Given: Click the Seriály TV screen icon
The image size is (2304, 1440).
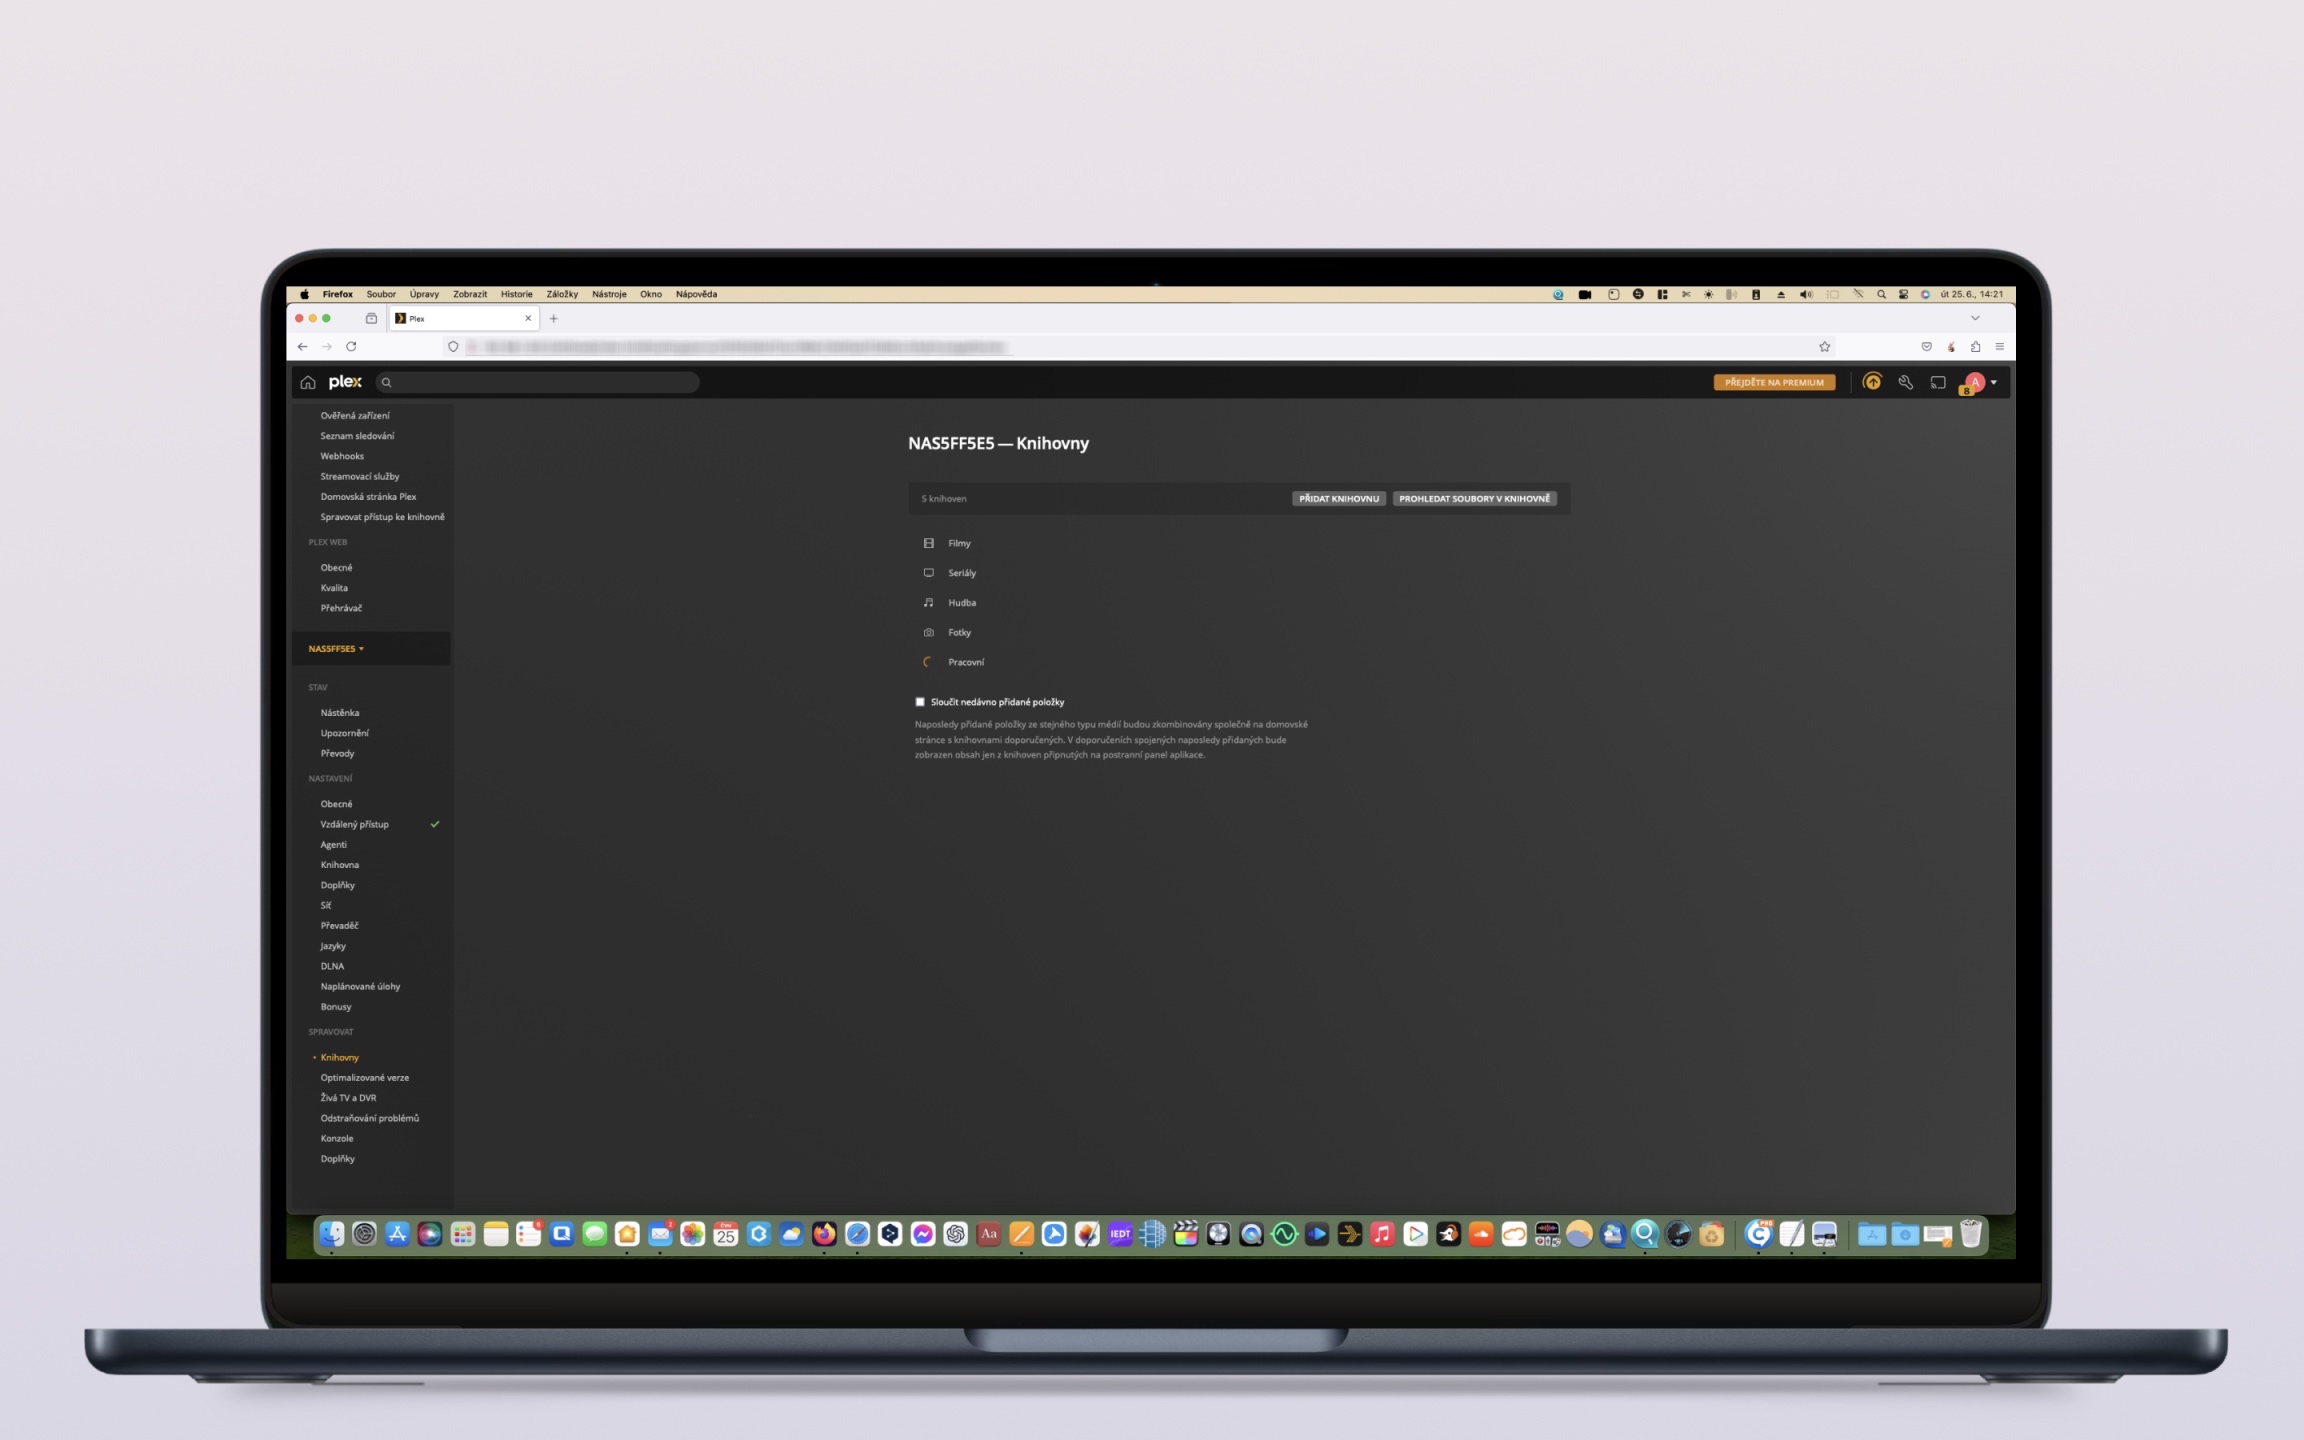Looking at the screenshot, I should coord(928,573).
